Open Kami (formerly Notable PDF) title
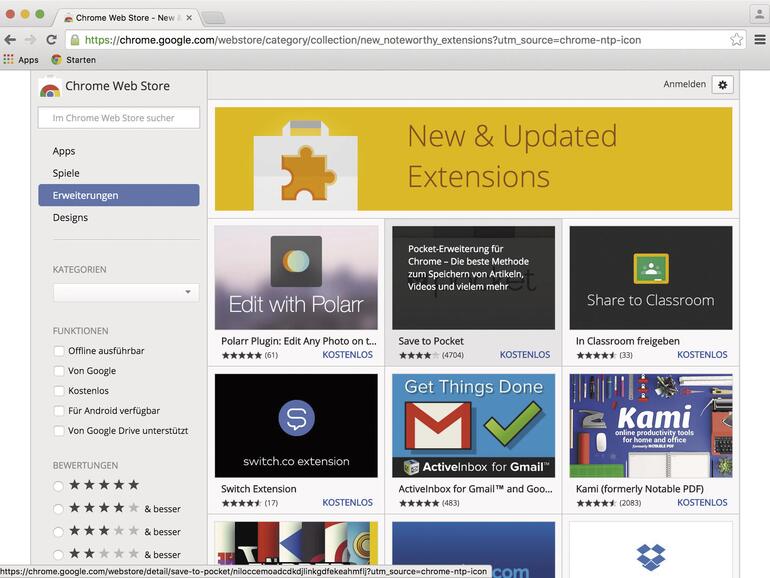 click(x=639, y=489)
